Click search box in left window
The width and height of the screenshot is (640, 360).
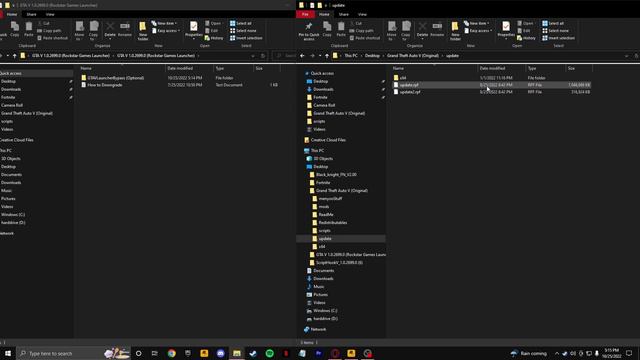[284, 56]
